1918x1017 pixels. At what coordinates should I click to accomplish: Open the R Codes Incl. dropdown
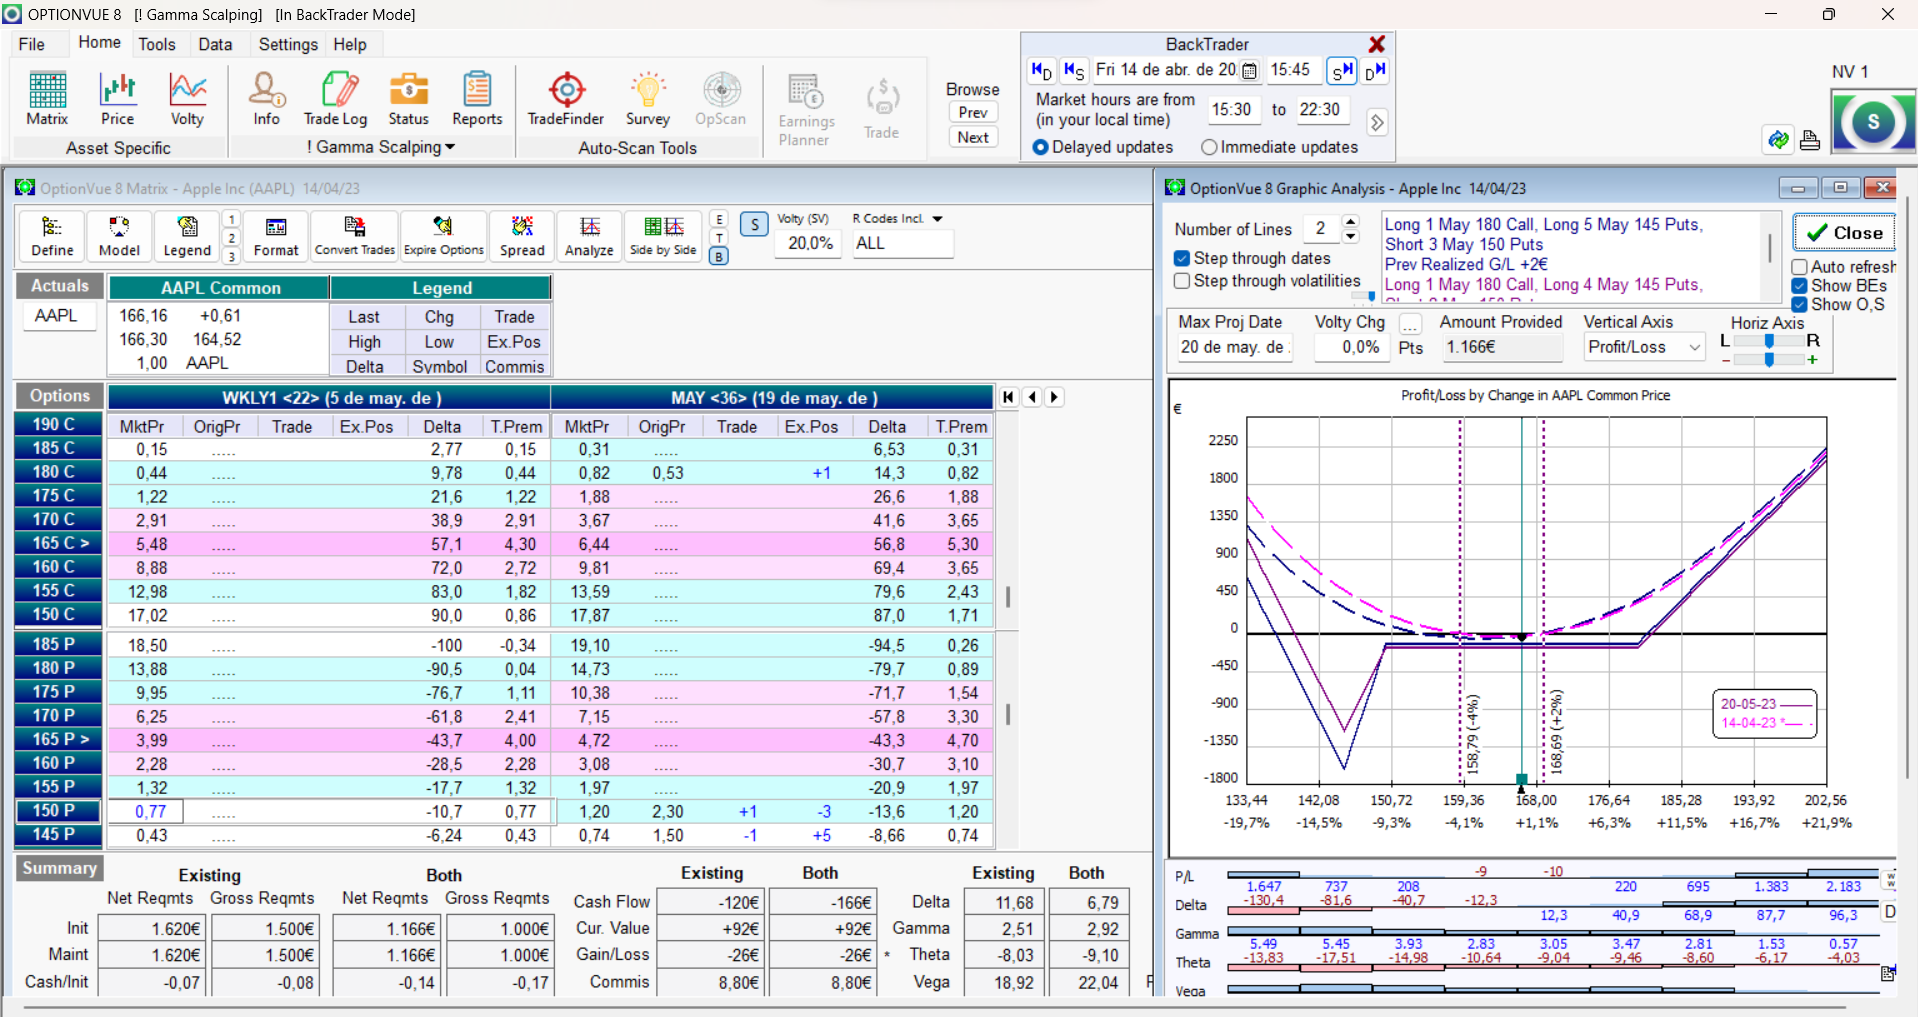click(x=937, y=219)
